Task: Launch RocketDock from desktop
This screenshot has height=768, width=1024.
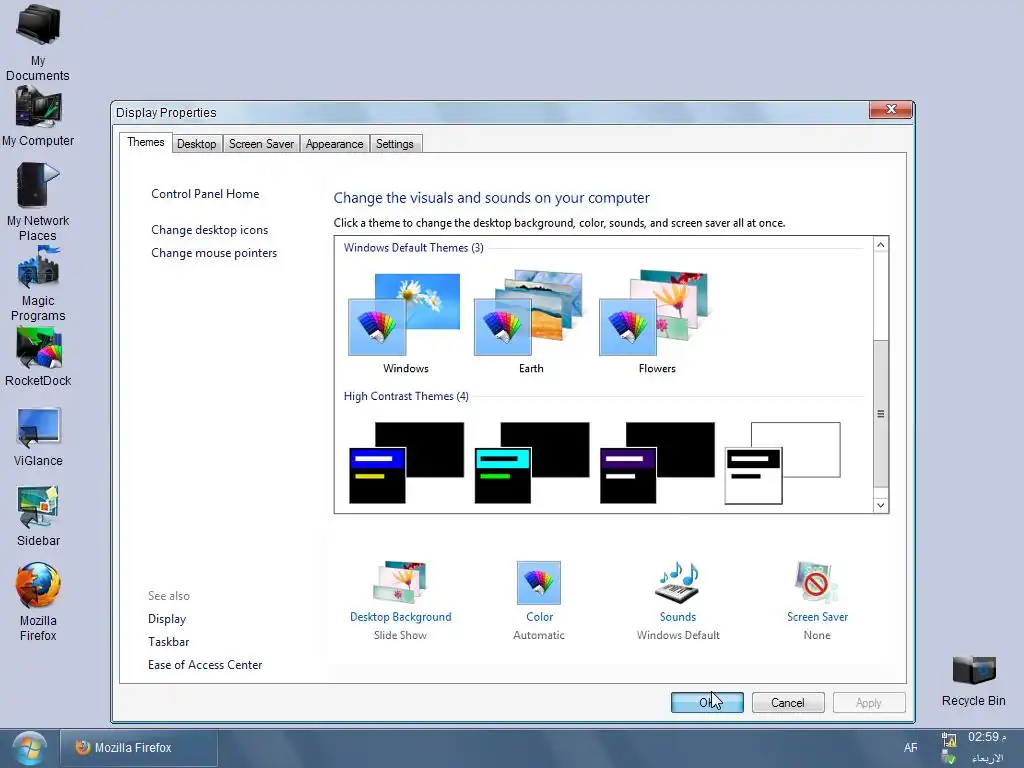Action: coord(38,357)
